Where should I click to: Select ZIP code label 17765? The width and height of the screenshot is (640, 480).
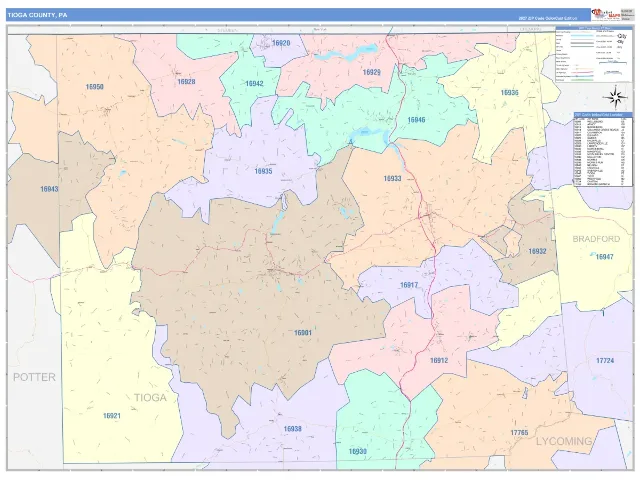click(519, 433)
